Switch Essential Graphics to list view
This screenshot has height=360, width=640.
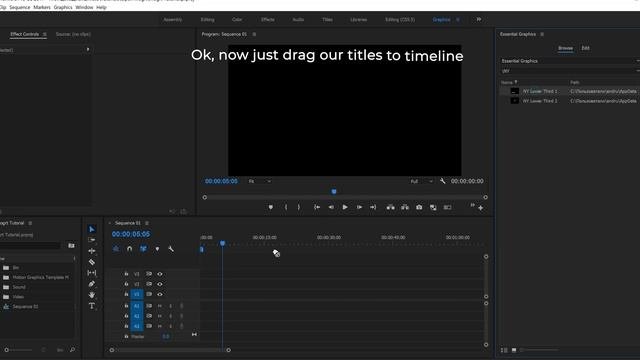pyautogui.click(x=504, y=350)
